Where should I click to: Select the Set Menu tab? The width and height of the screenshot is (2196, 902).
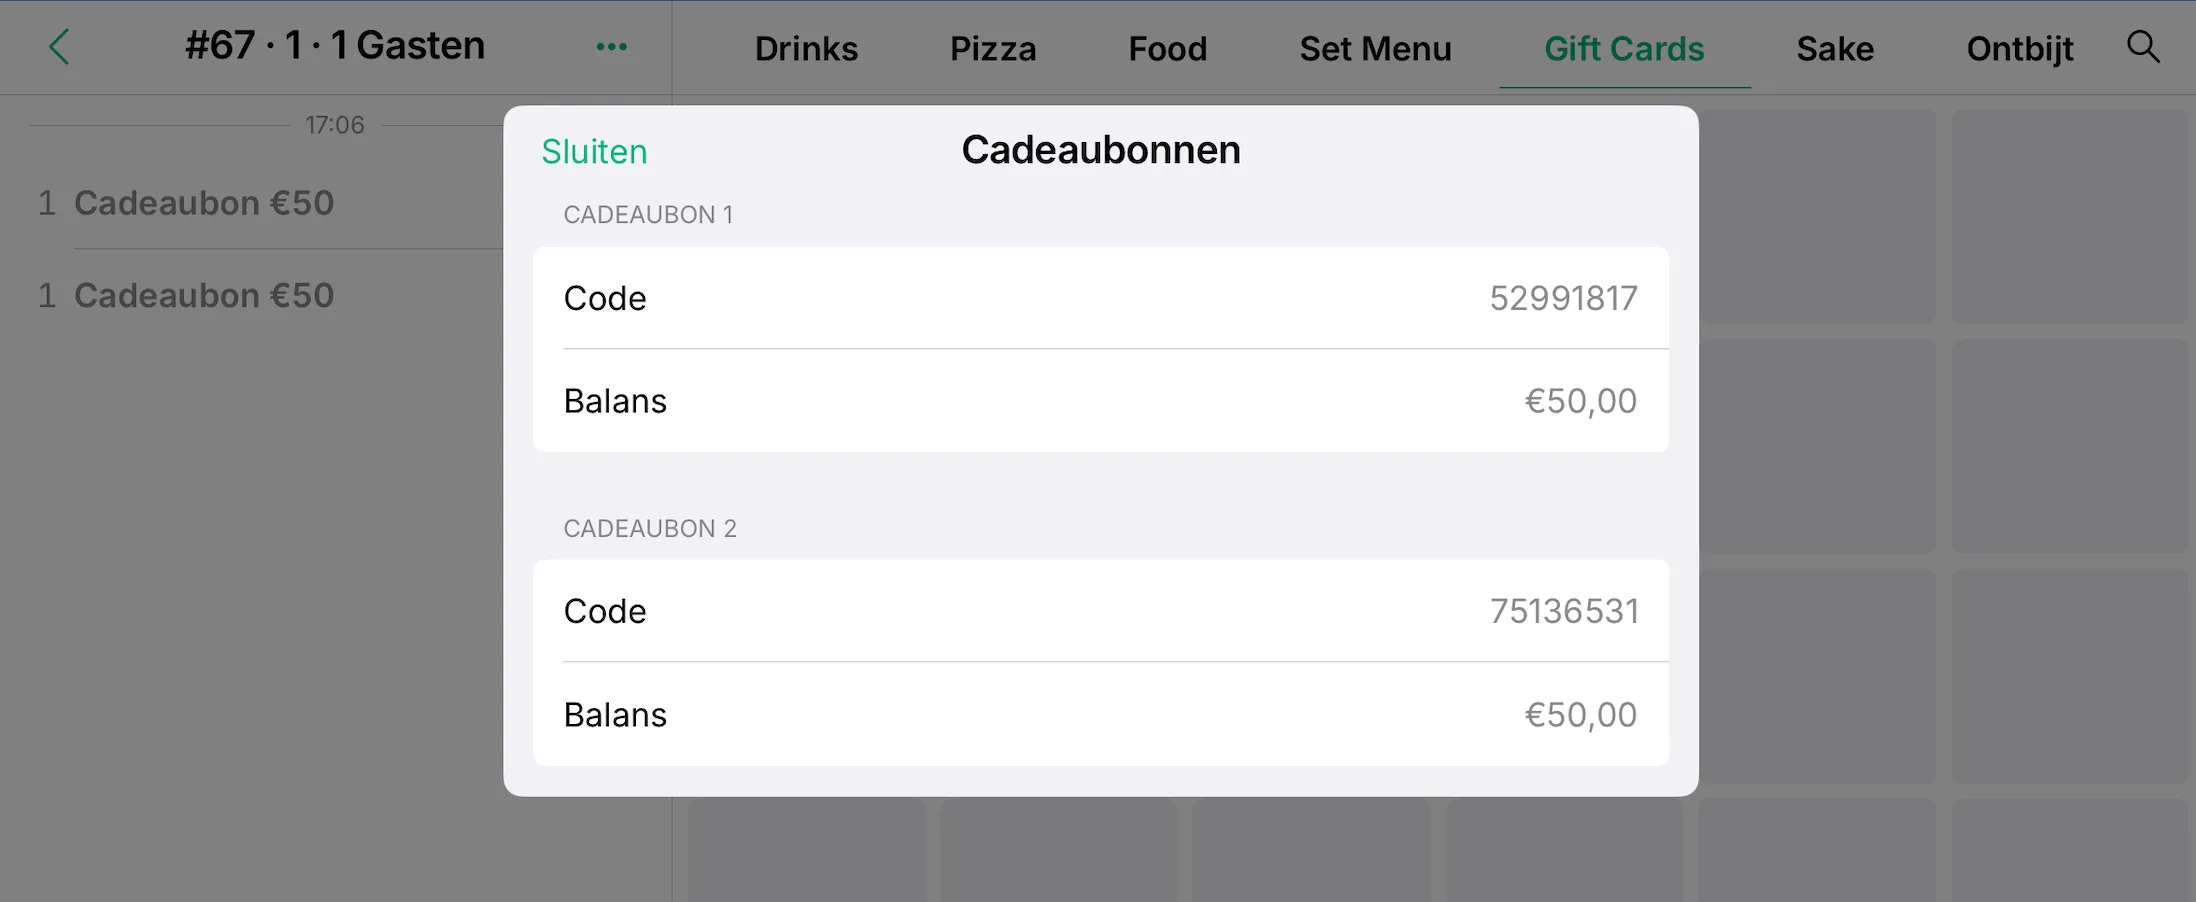[x=1375, y=48]
